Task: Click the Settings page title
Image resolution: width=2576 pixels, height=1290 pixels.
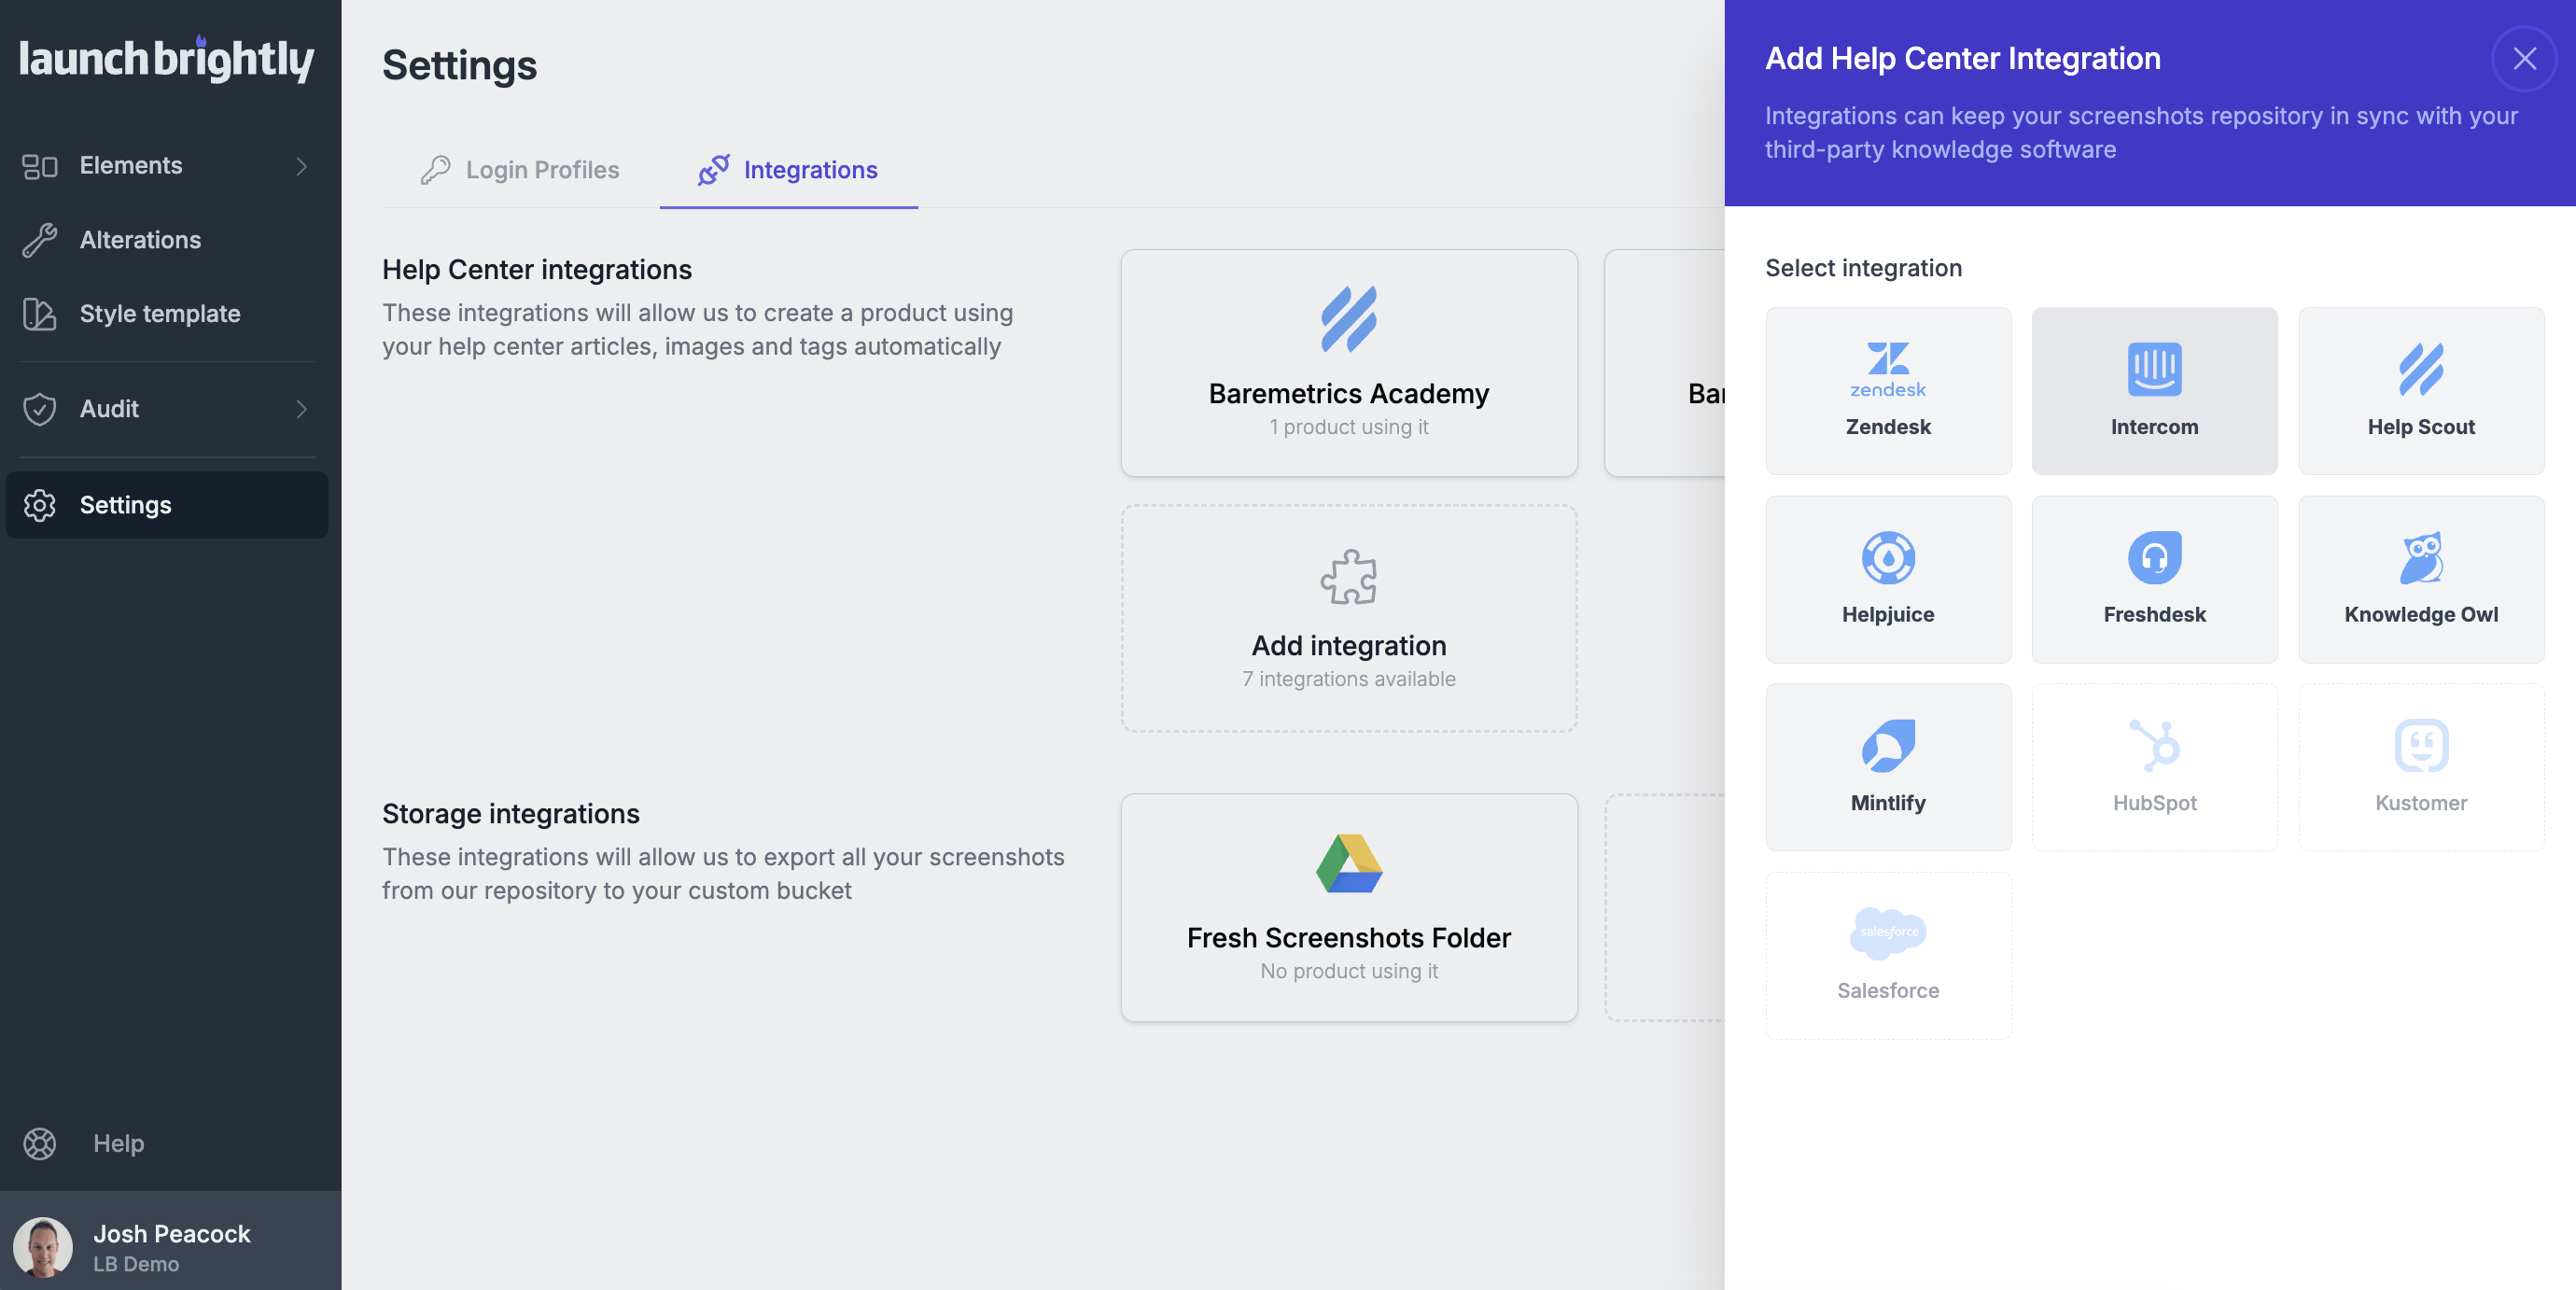Action: coord(460,65)
